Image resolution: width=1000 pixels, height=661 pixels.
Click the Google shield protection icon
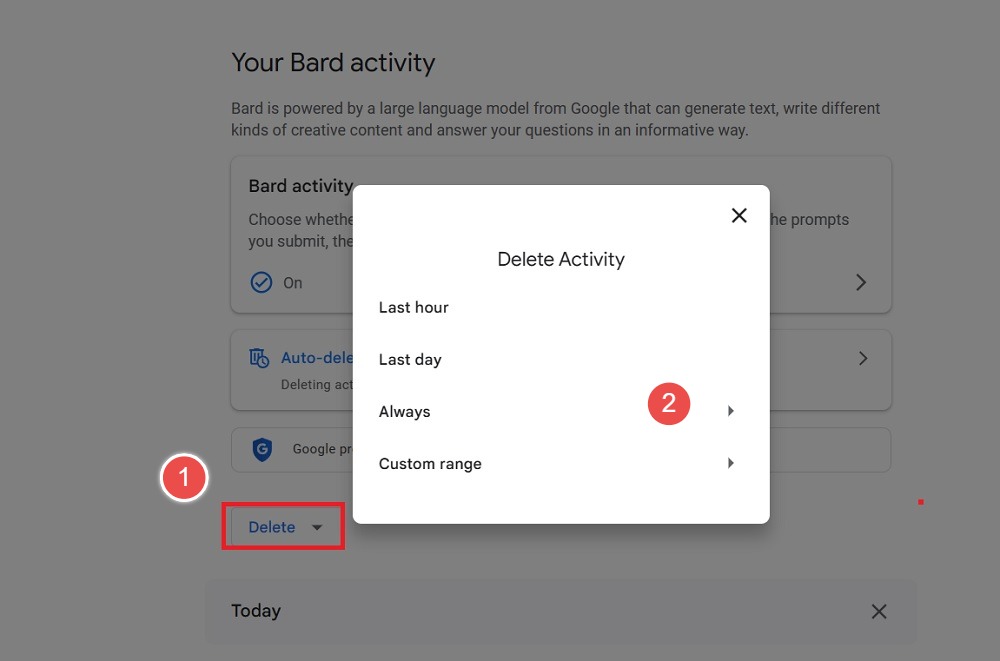(262, 450)
